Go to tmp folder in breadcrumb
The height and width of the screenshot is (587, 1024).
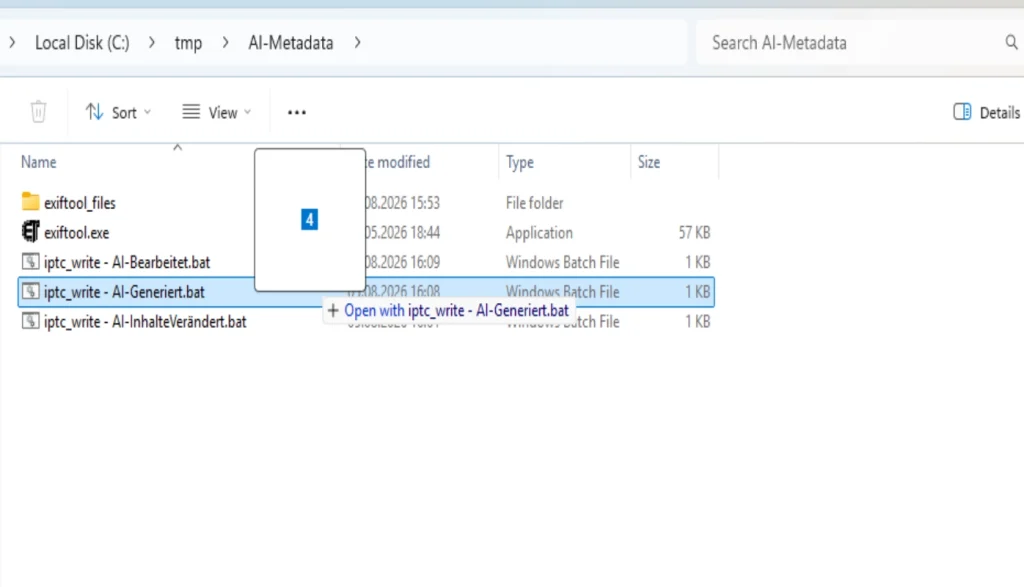pyautogui.click(x=188, y=43)
